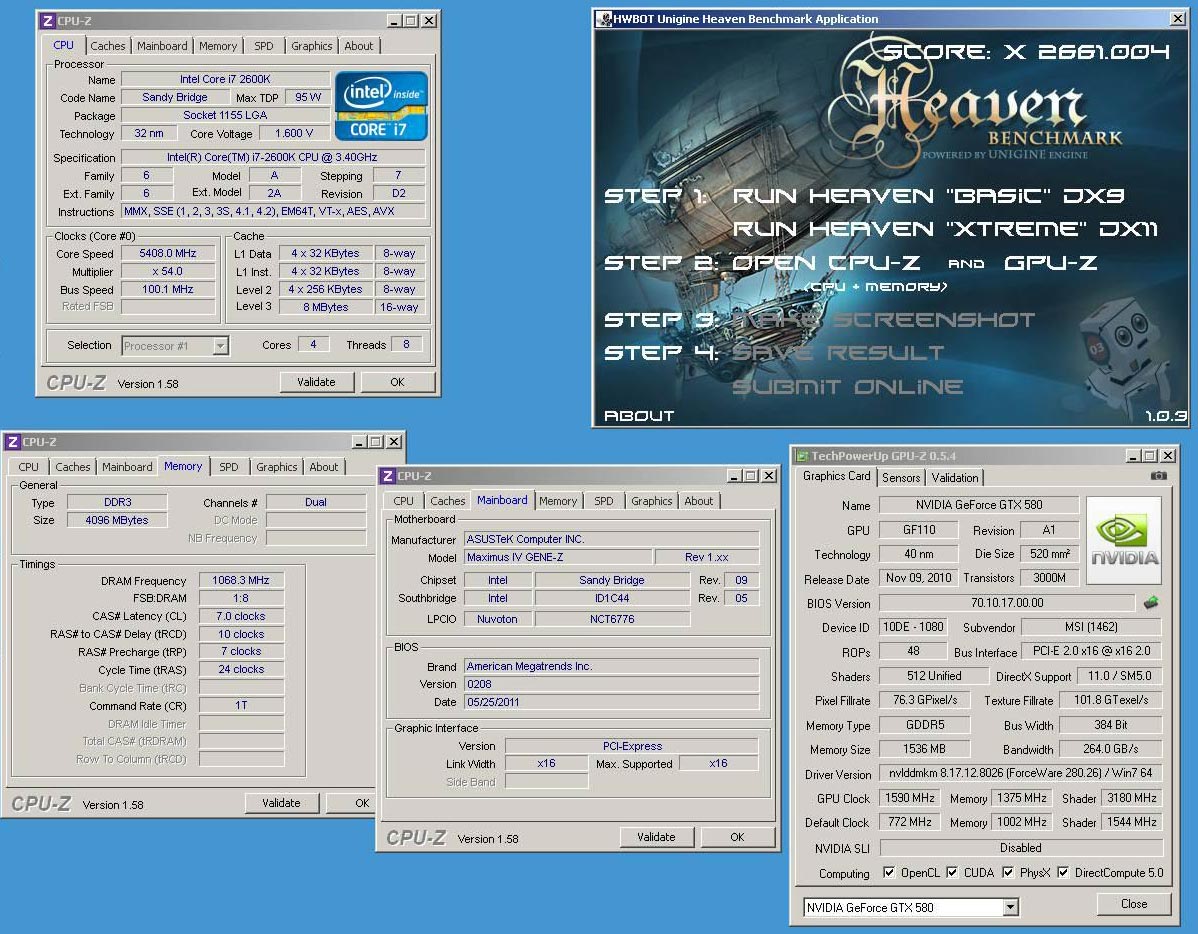Image resolution: width=1198 pixels, height=934 pixels.
Task: Expand the Processor #1 selection dropdown
Action: tap(220, 346)
